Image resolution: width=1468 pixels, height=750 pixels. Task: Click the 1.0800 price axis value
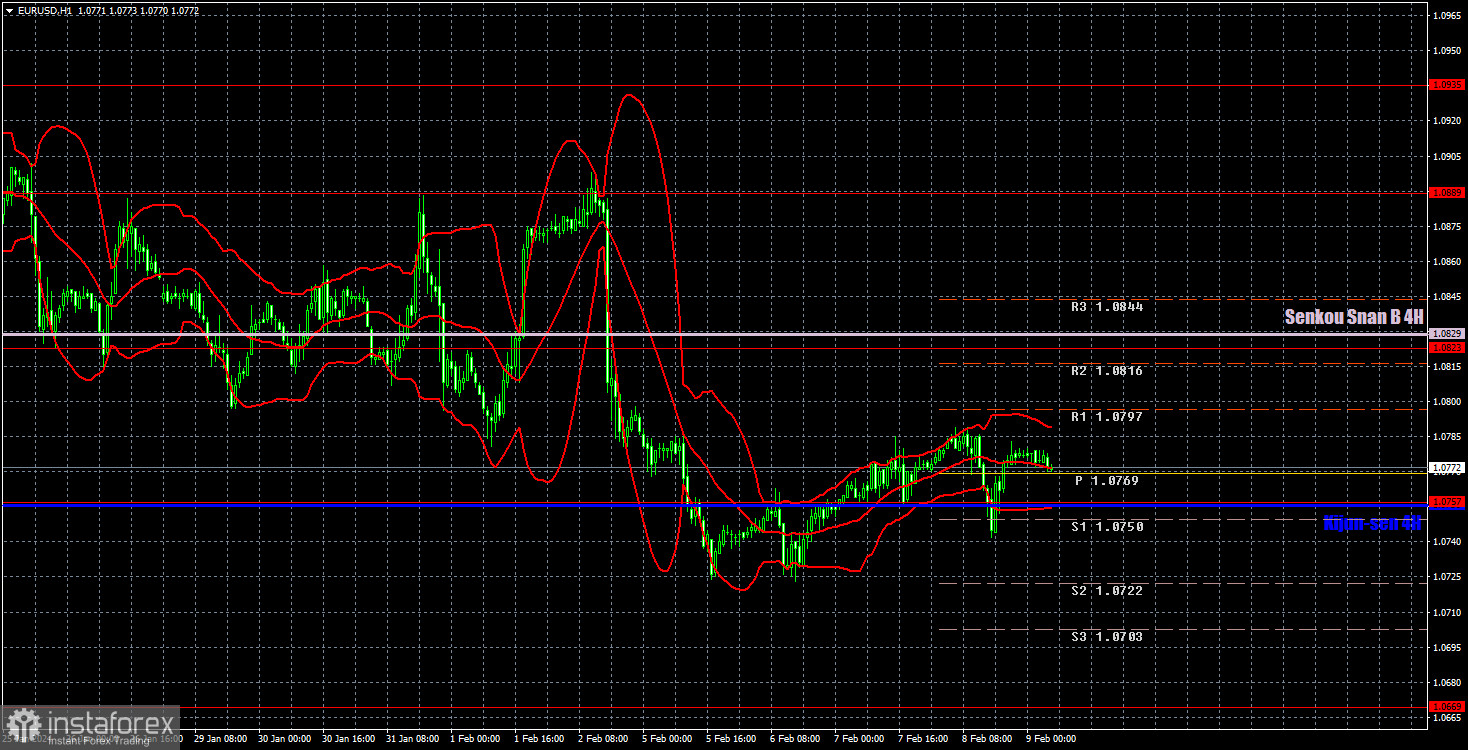click(1448, 402)
